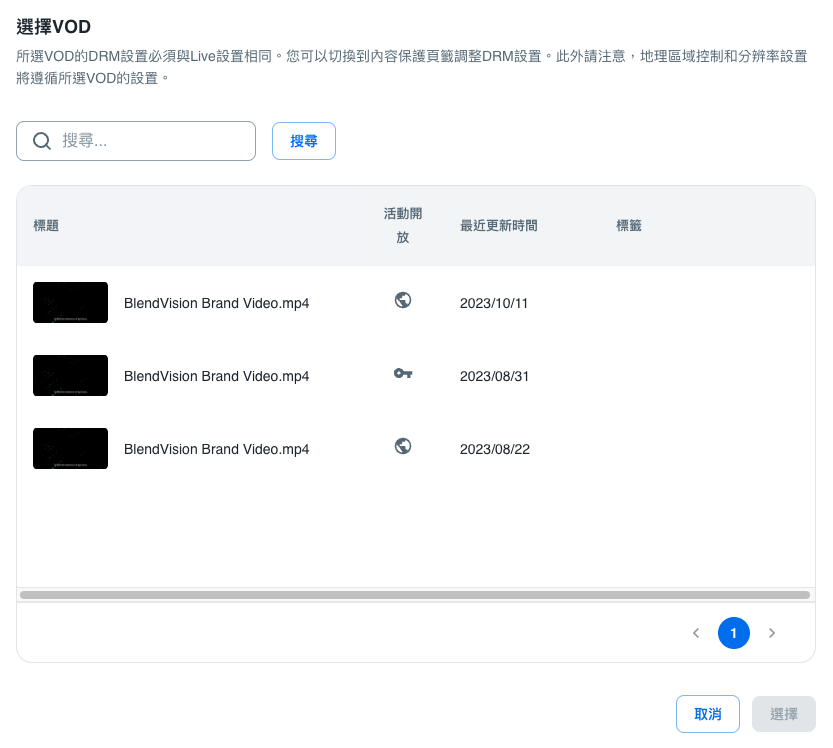Click the 選擇 confirm button
Image resolution: width=833 pixels, height=748 pixels.
click(784, 714)
